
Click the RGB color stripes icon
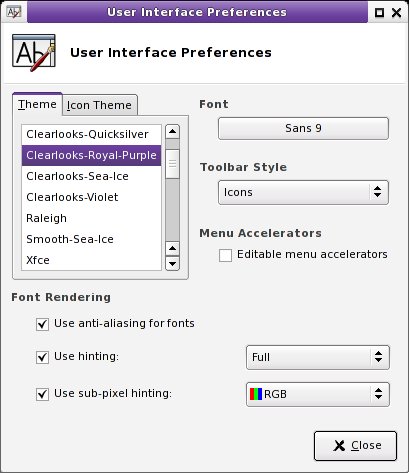(256, 394)
